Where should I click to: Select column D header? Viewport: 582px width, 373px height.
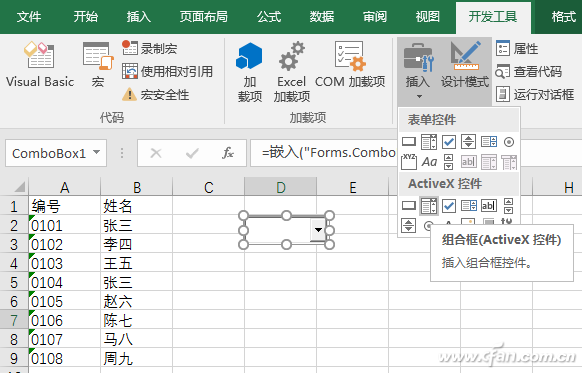(x=281, y=187)
